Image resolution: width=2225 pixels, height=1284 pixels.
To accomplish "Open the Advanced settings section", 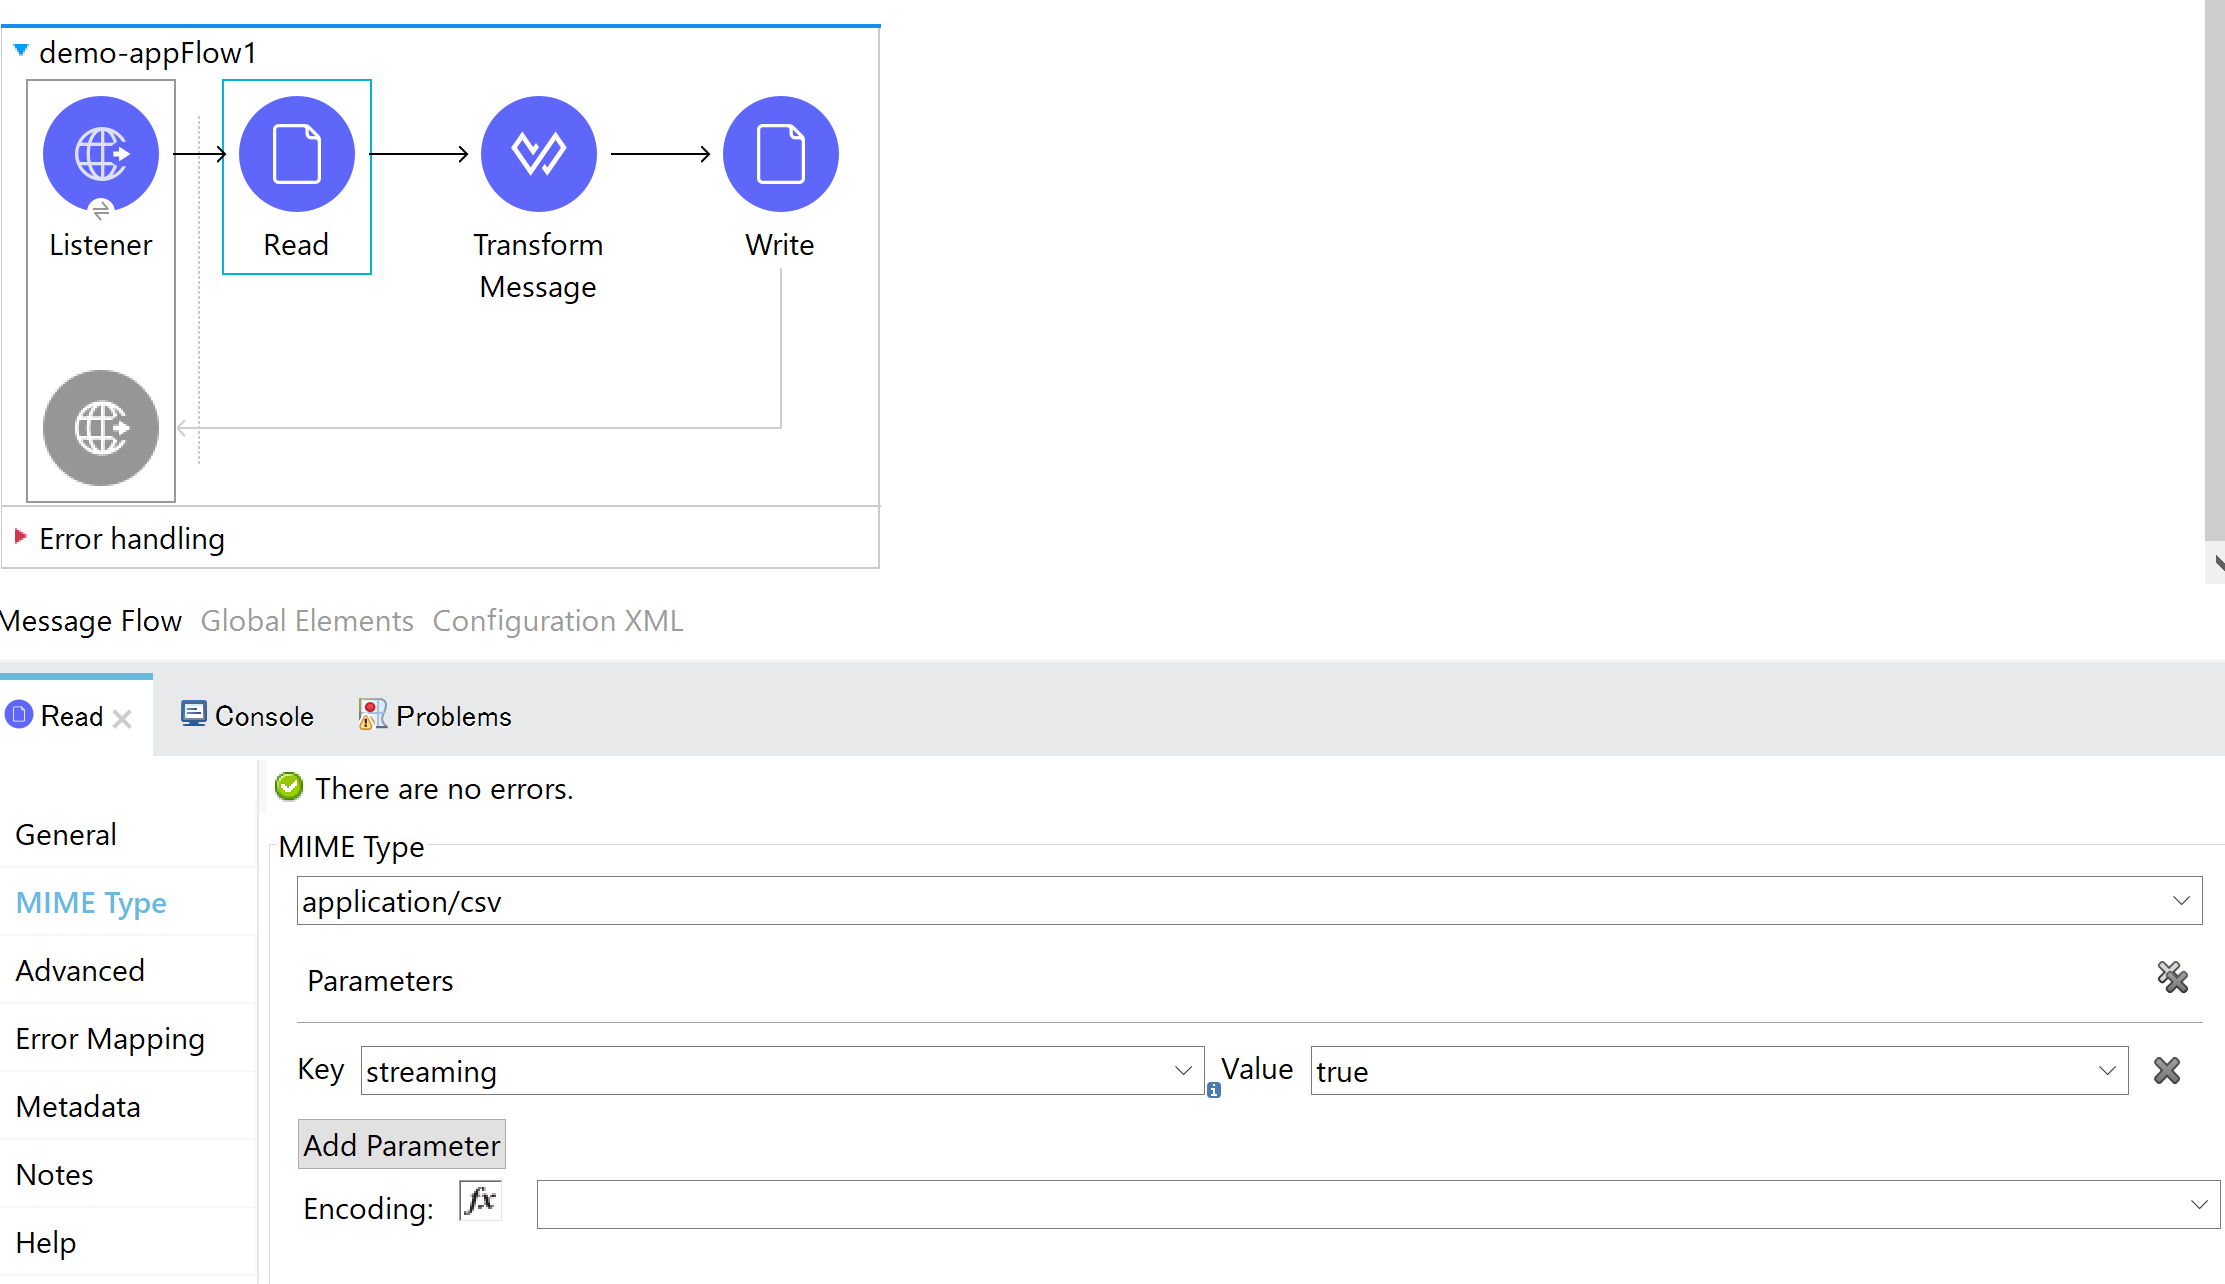I will click(x=80, y=970).
